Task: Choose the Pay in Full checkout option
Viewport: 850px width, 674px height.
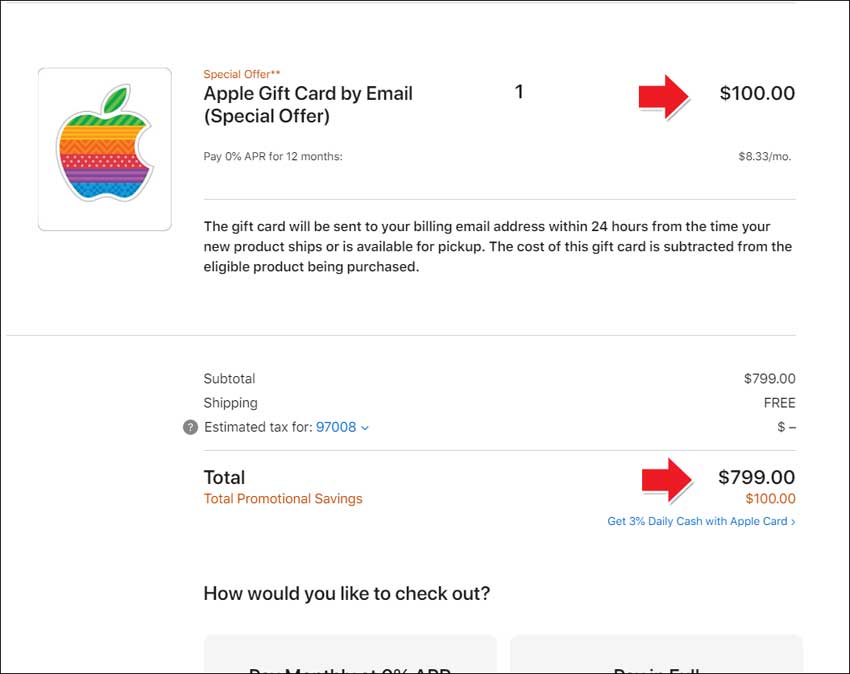Action: (x=656, y=654)
